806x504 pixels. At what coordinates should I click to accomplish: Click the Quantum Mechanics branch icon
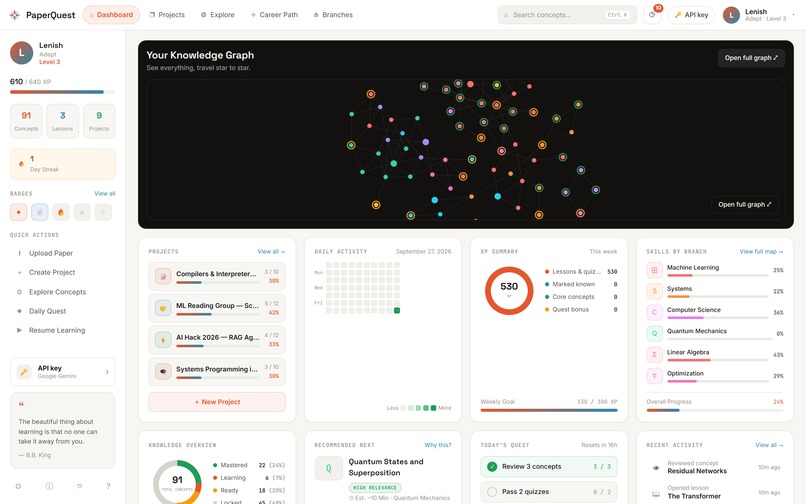point(654,333)
